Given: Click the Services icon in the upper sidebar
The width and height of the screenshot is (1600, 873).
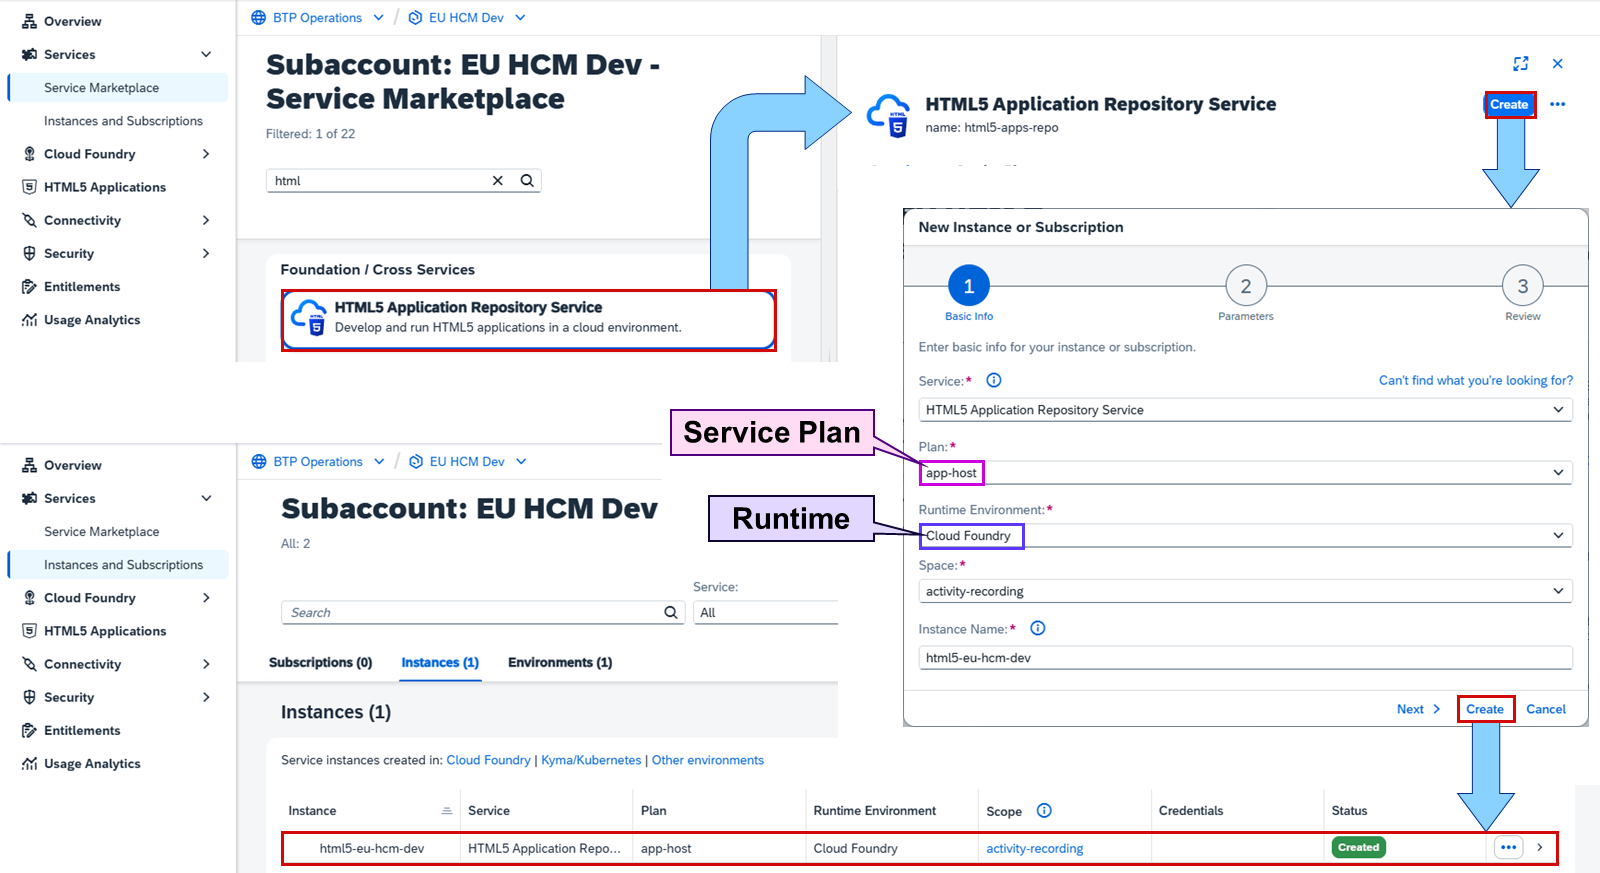Looking at the screenshot, I should 29,54.
